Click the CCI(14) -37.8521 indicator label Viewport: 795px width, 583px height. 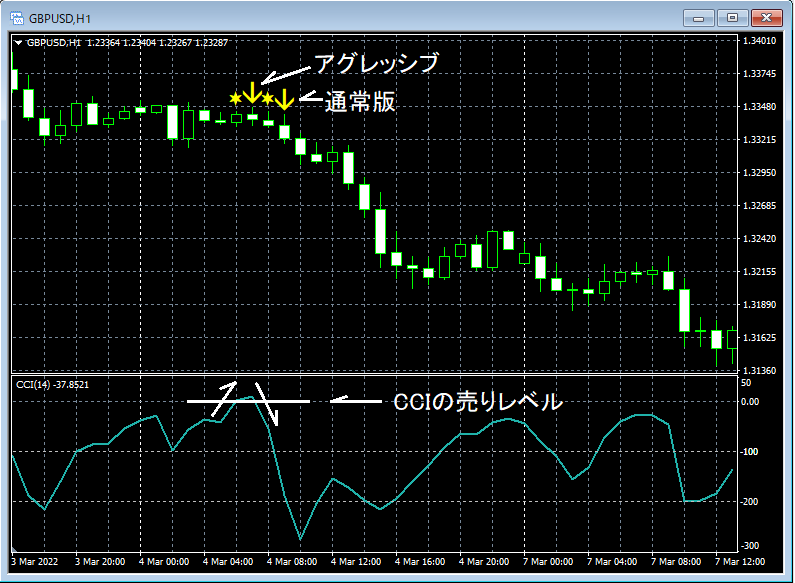(x=52, y=385)
